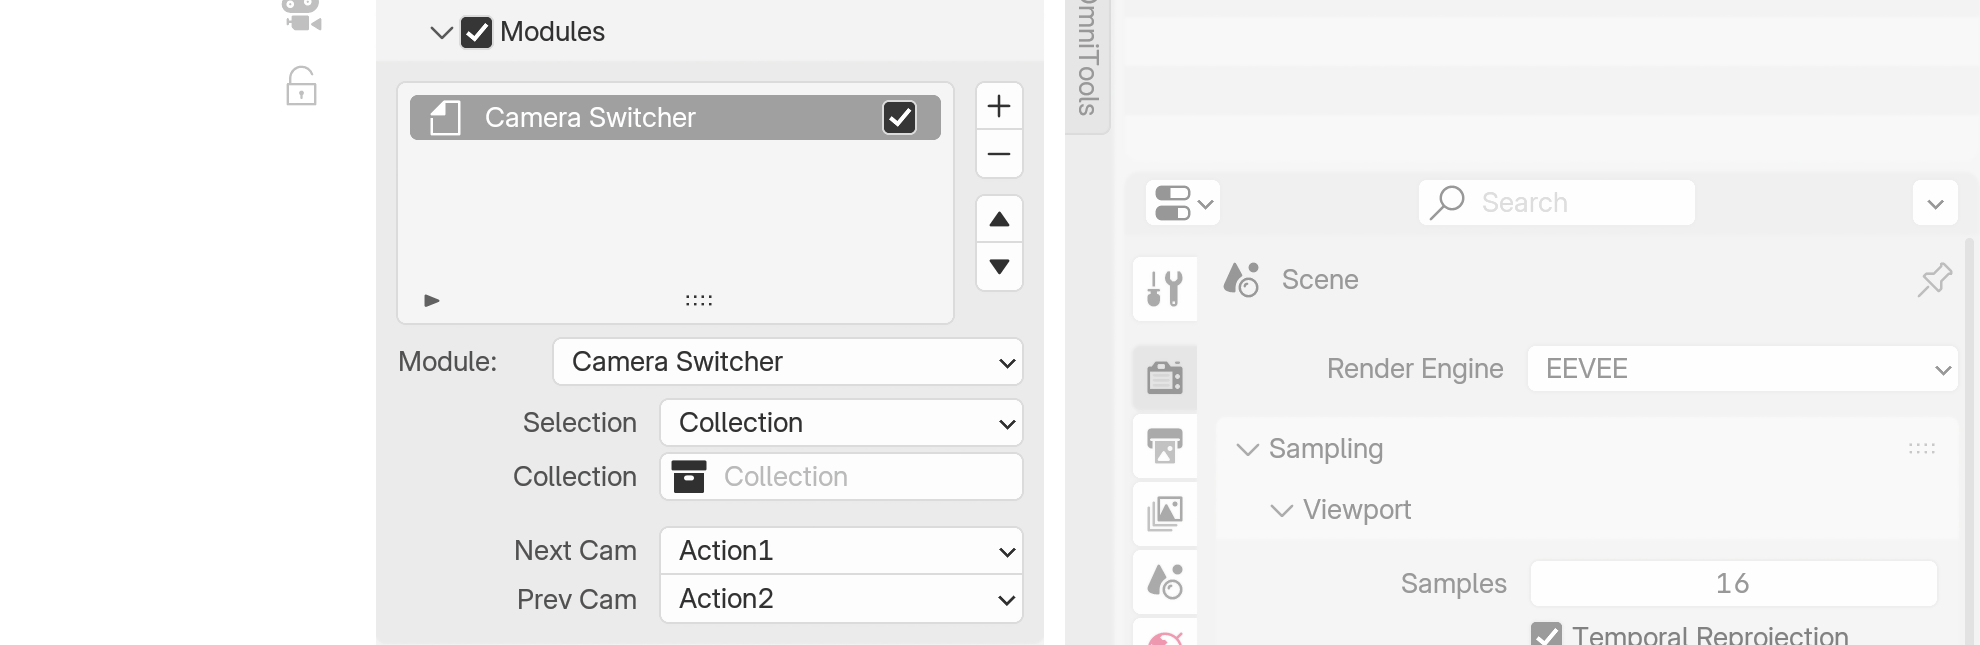
Task: Open the Next Cam Action1 dropdown
Action: [x=841, y=551]
